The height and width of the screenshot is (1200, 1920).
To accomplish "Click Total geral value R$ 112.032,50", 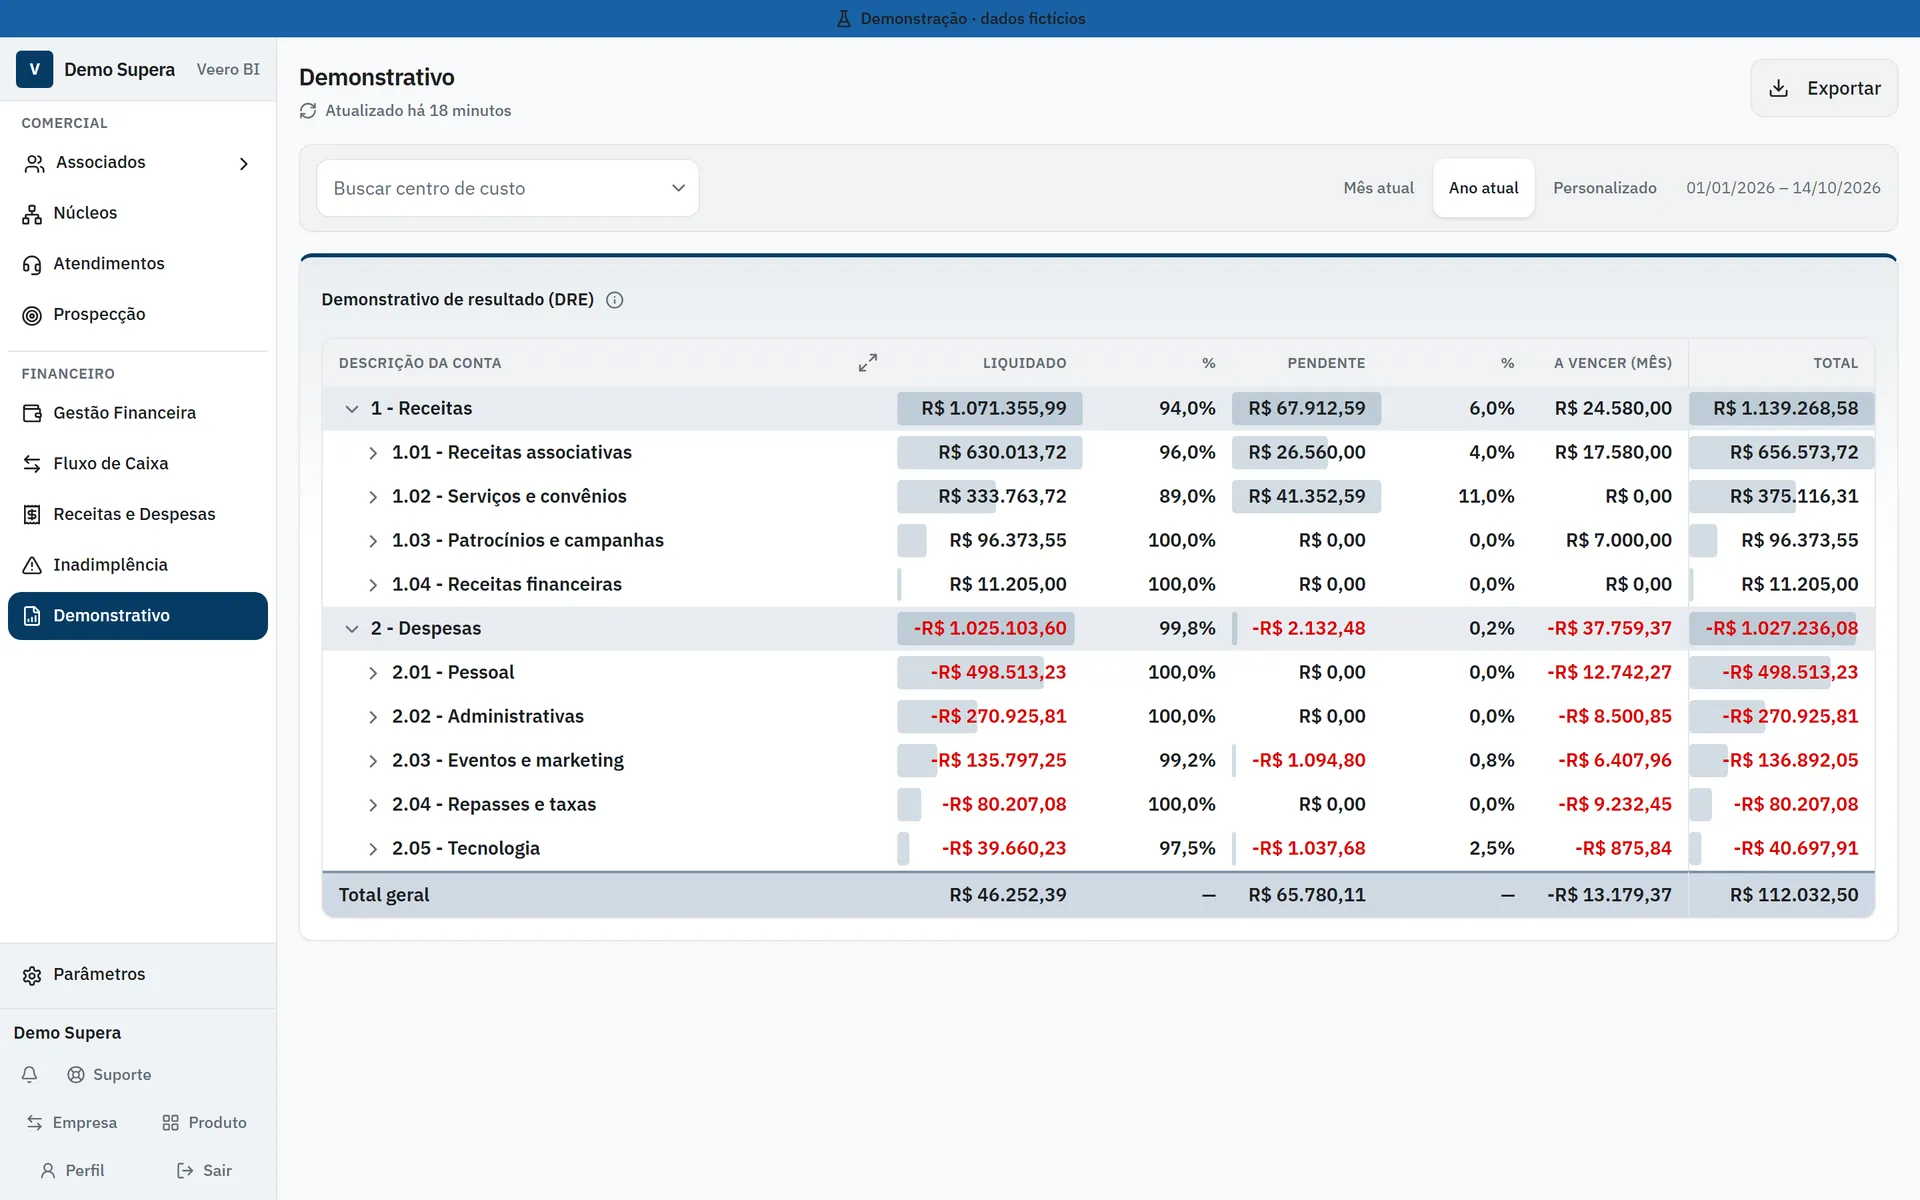I will (x=1794, y=895).
